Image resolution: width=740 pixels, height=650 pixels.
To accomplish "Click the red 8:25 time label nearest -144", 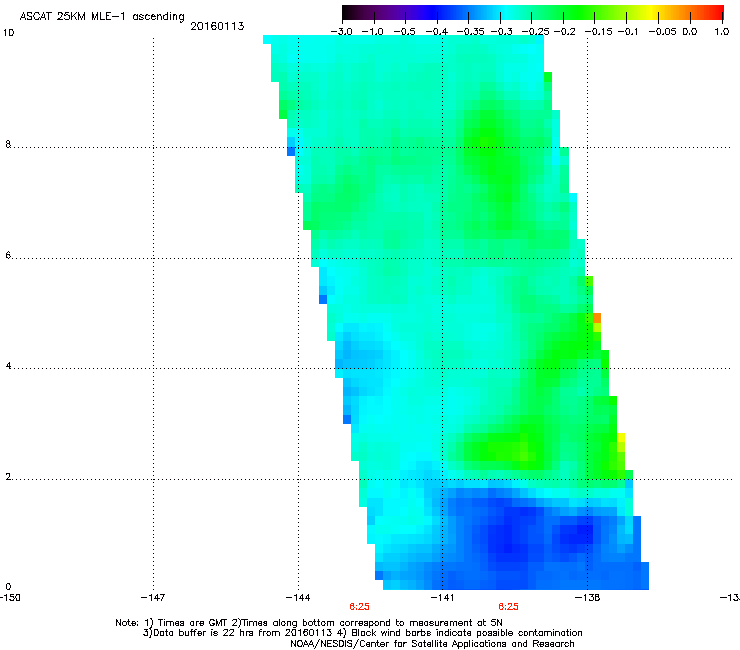I will coord(359,607).
